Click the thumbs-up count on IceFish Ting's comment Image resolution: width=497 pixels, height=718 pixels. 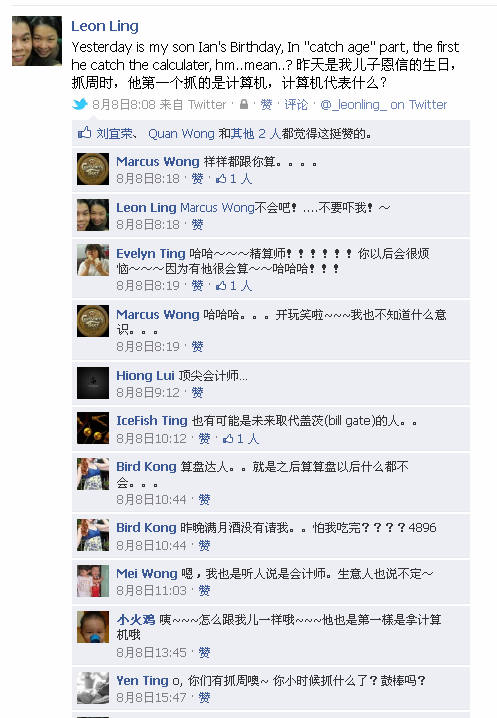(241, 439)
